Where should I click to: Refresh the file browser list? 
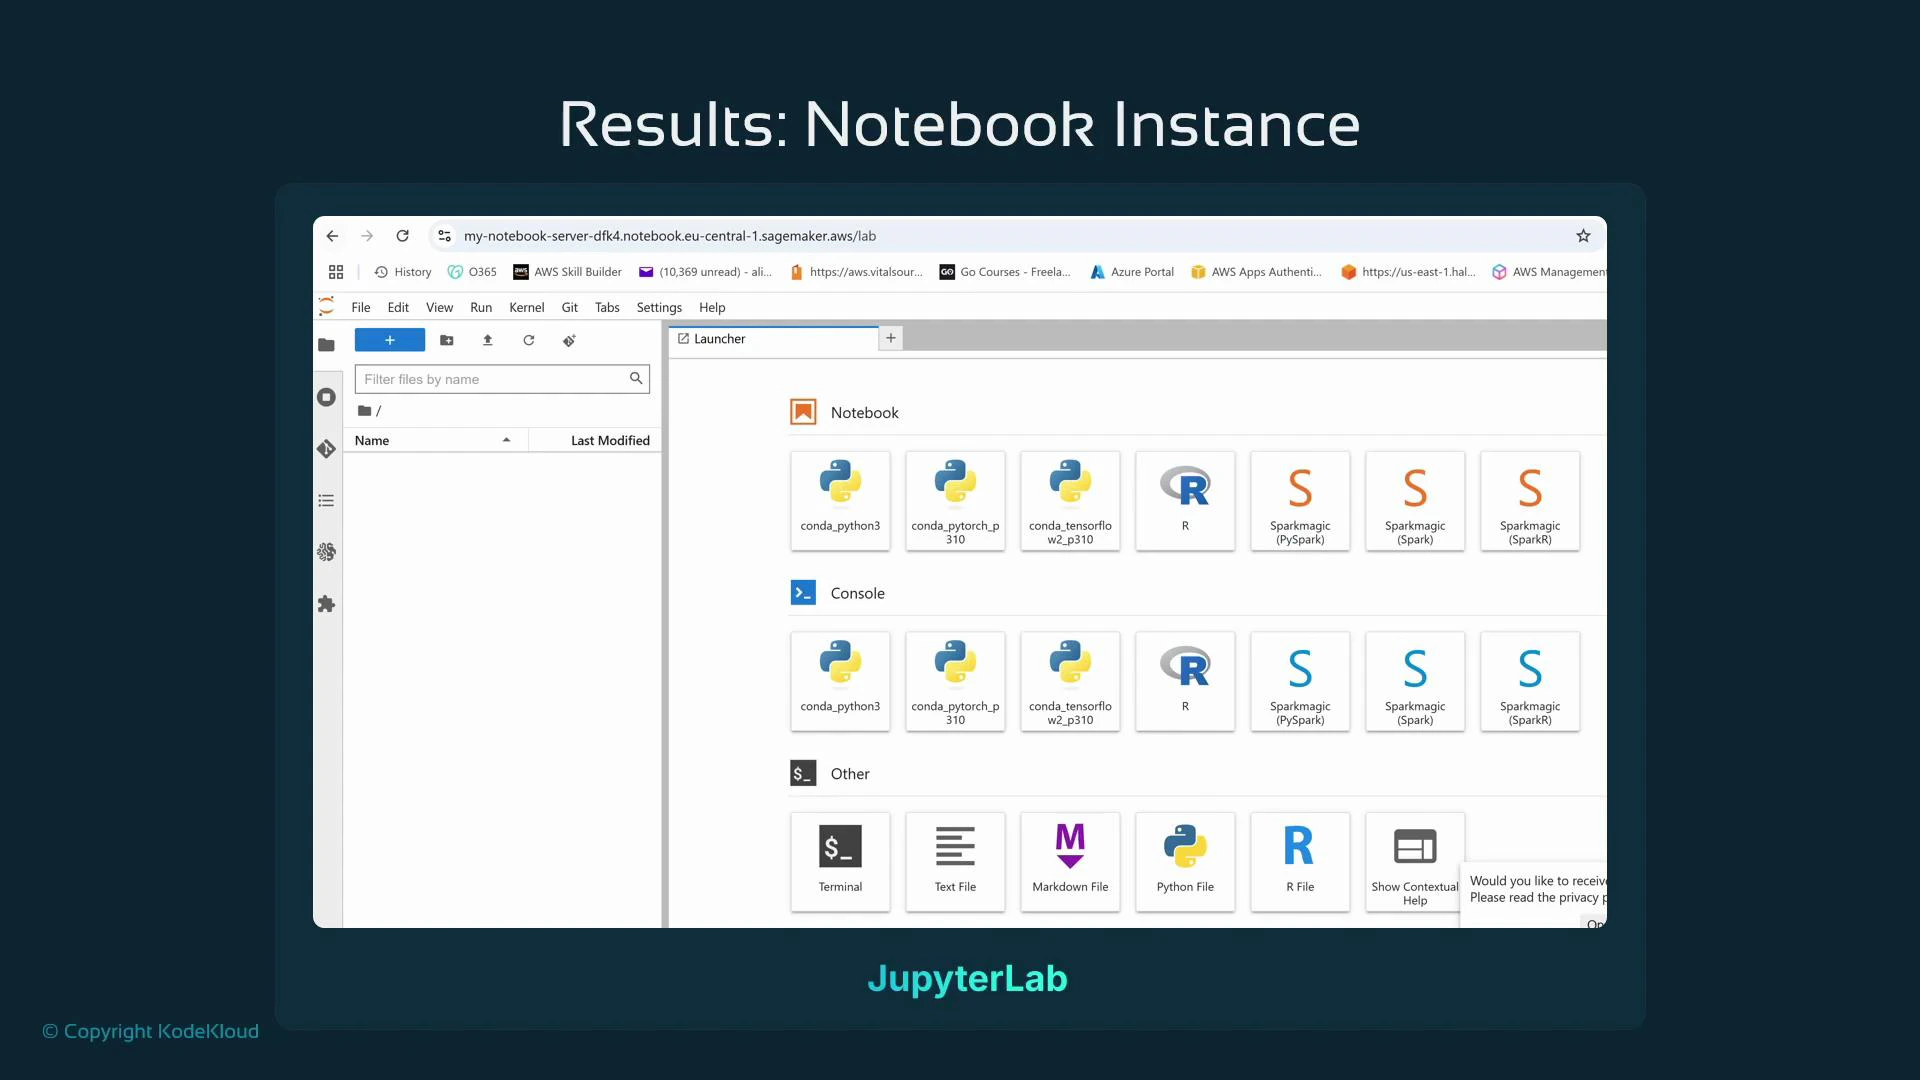528,340
